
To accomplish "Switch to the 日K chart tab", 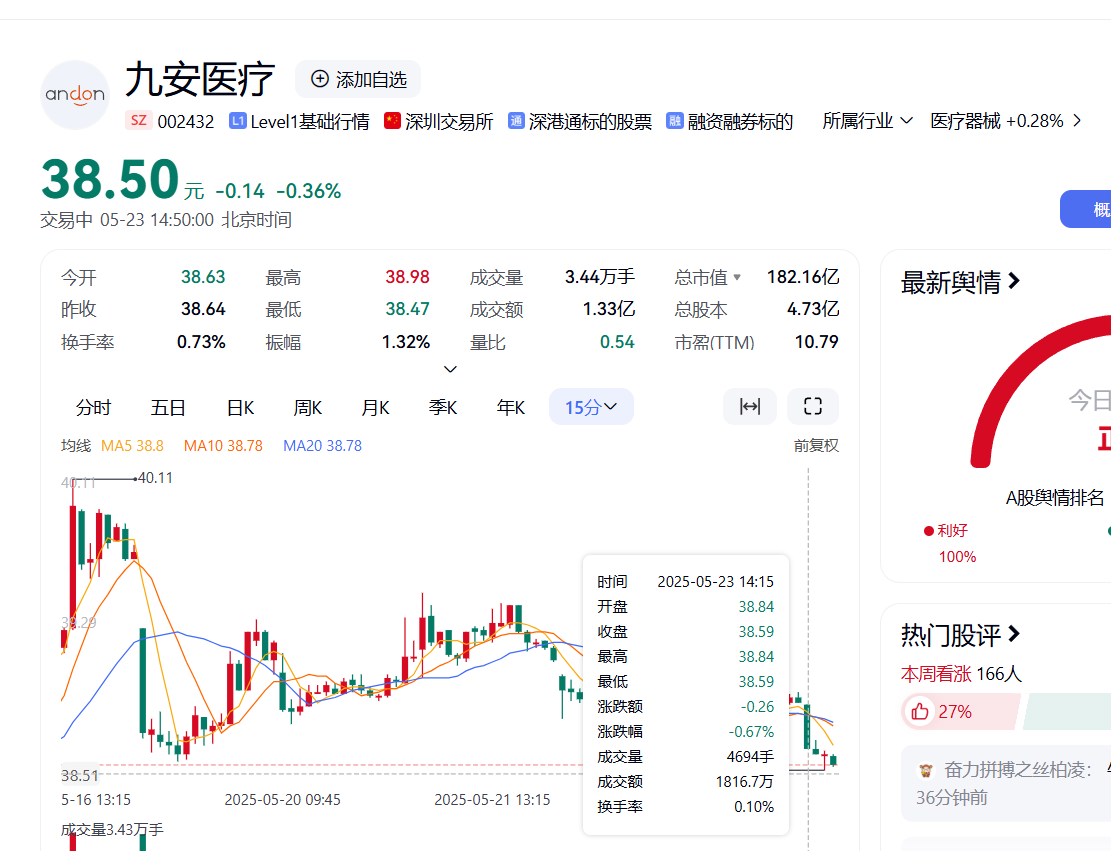I will (x=240, y=407).
